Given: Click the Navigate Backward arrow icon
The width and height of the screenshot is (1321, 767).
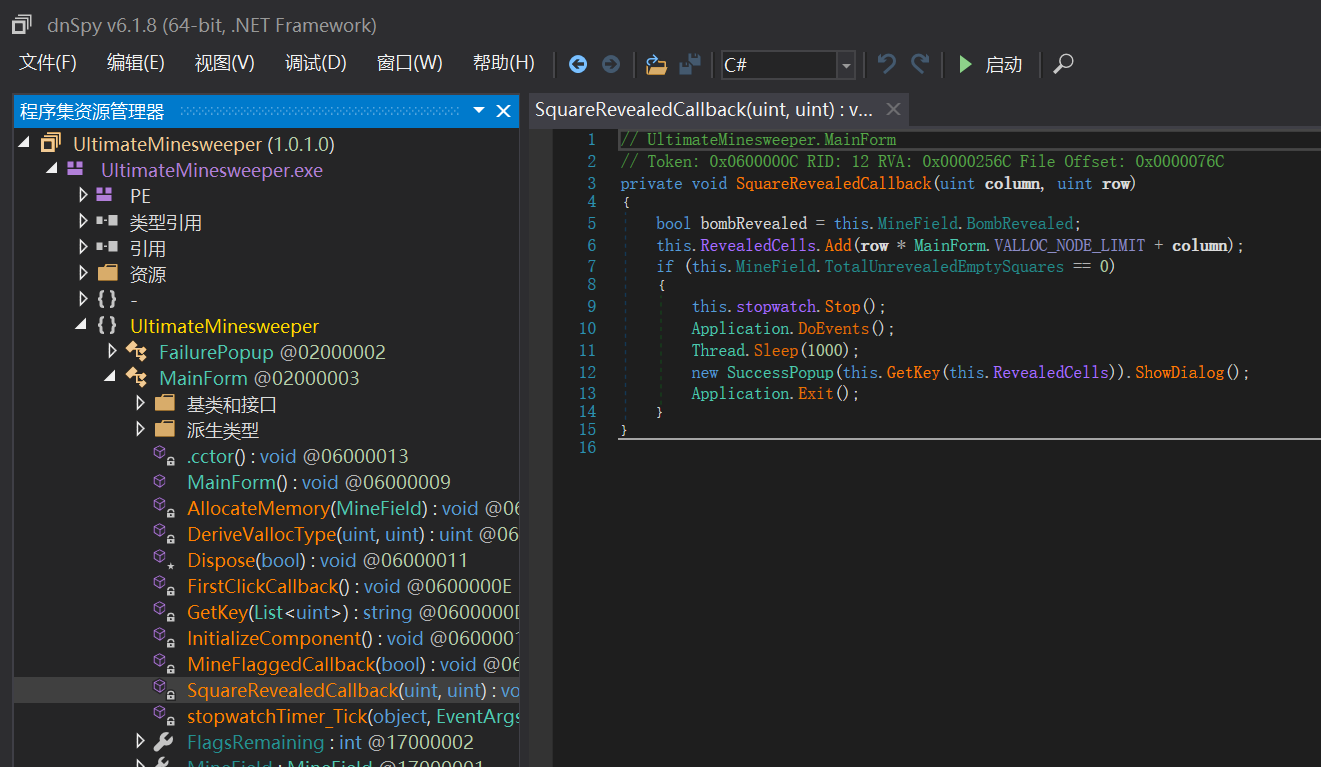Looking at the screenshot, I should tap(578, 64).
